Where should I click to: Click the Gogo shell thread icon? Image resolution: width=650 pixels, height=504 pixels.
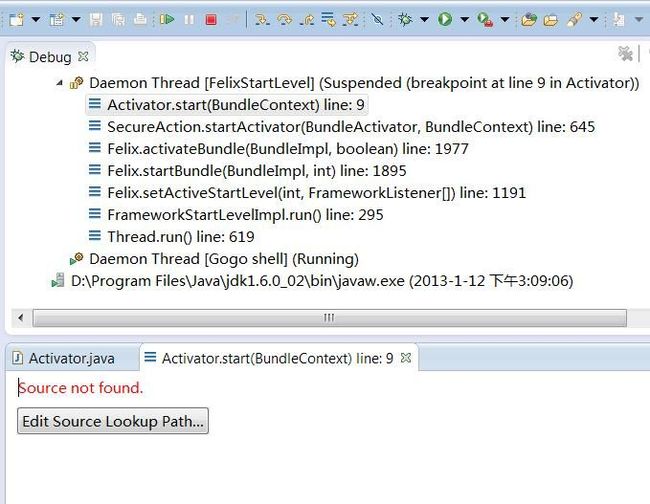(x=76, y=259)
